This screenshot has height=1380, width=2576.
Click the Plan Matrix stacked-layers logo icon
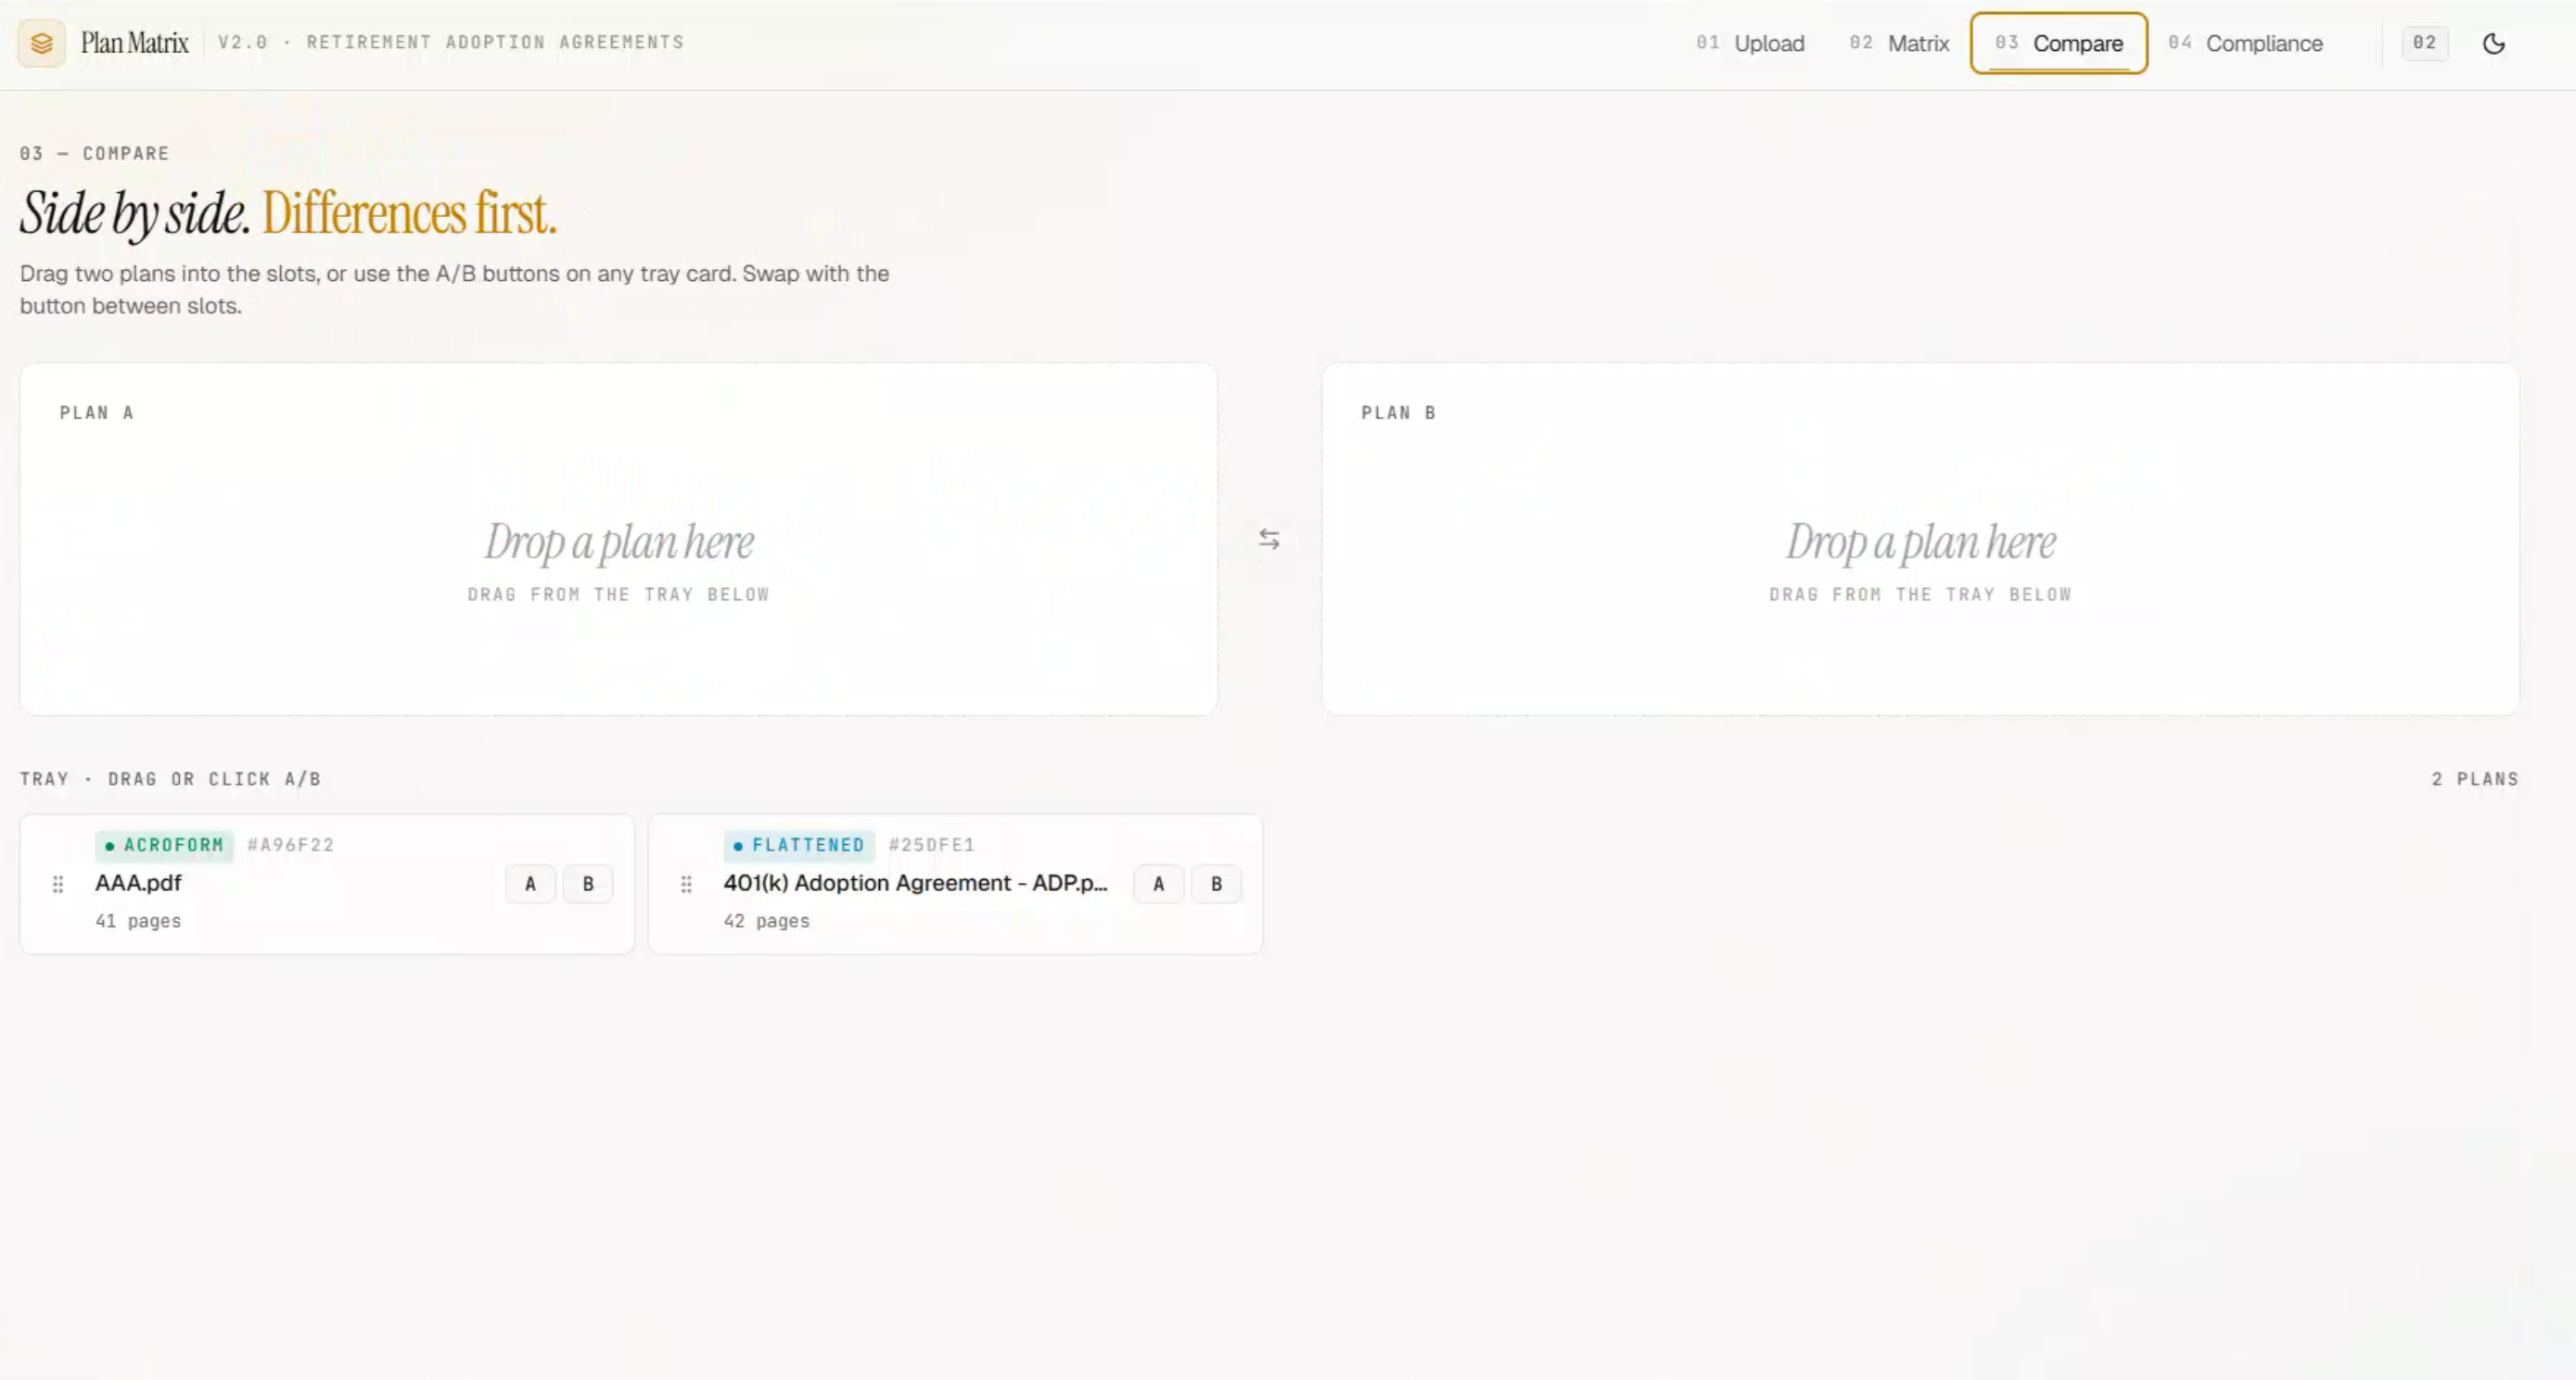point(41,43)
